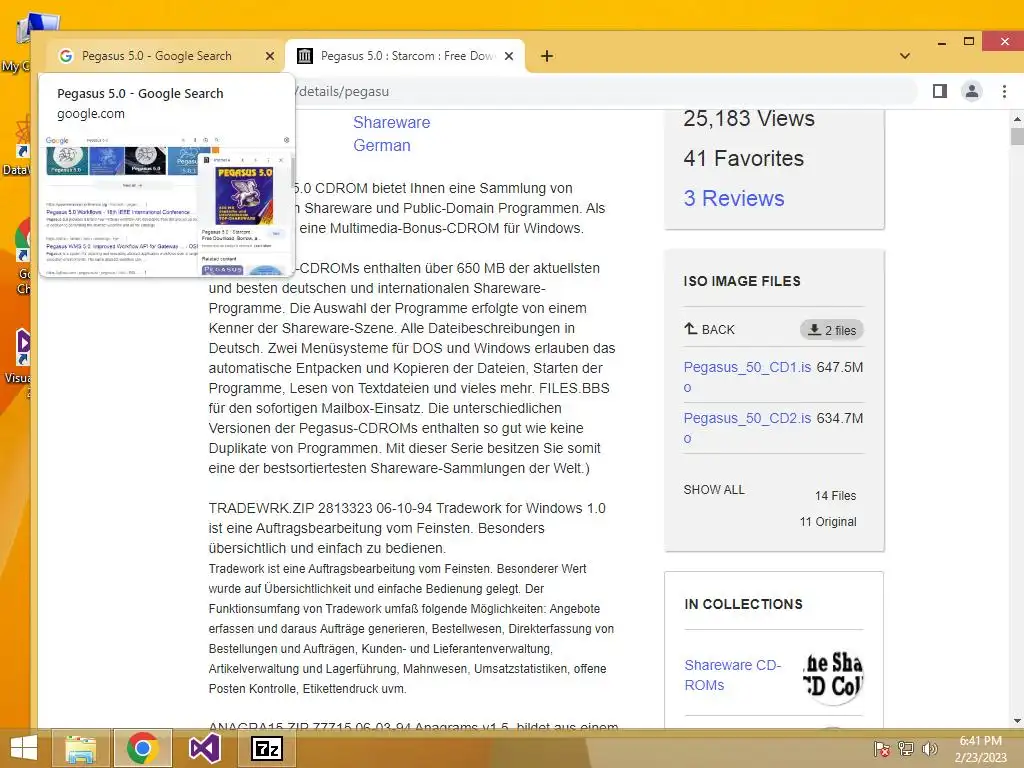This screenshot has height=768, width=1024.
Task: Open the Shareware CD-ROMs collection link
Action: point(733,675)
